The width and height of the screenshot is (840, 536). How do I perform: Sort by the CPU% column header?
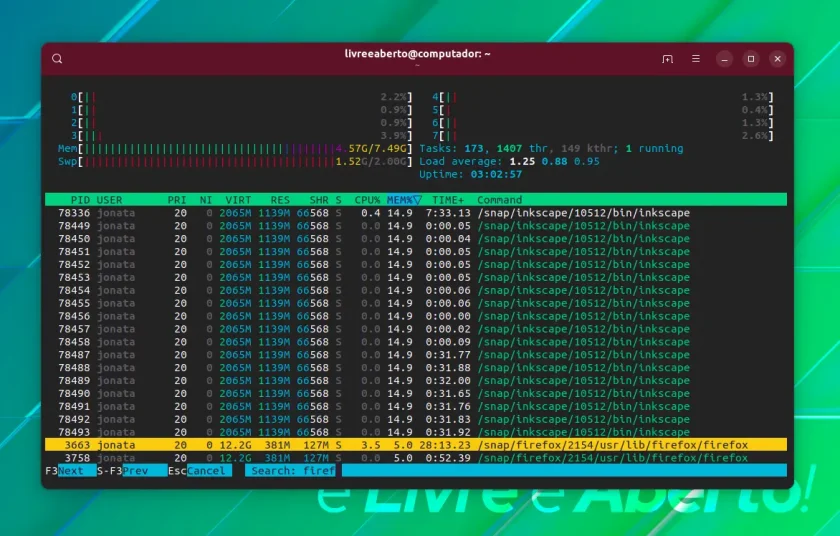tap(367, 200)
